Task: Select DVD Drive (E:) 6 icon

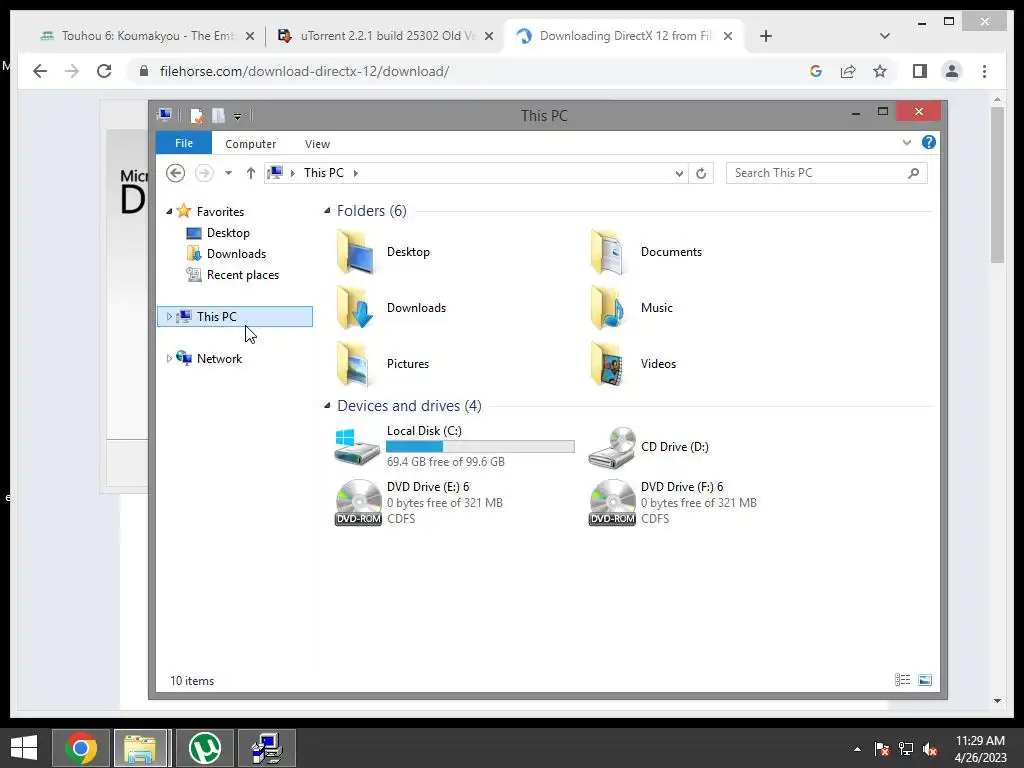Action: [358, 503]
